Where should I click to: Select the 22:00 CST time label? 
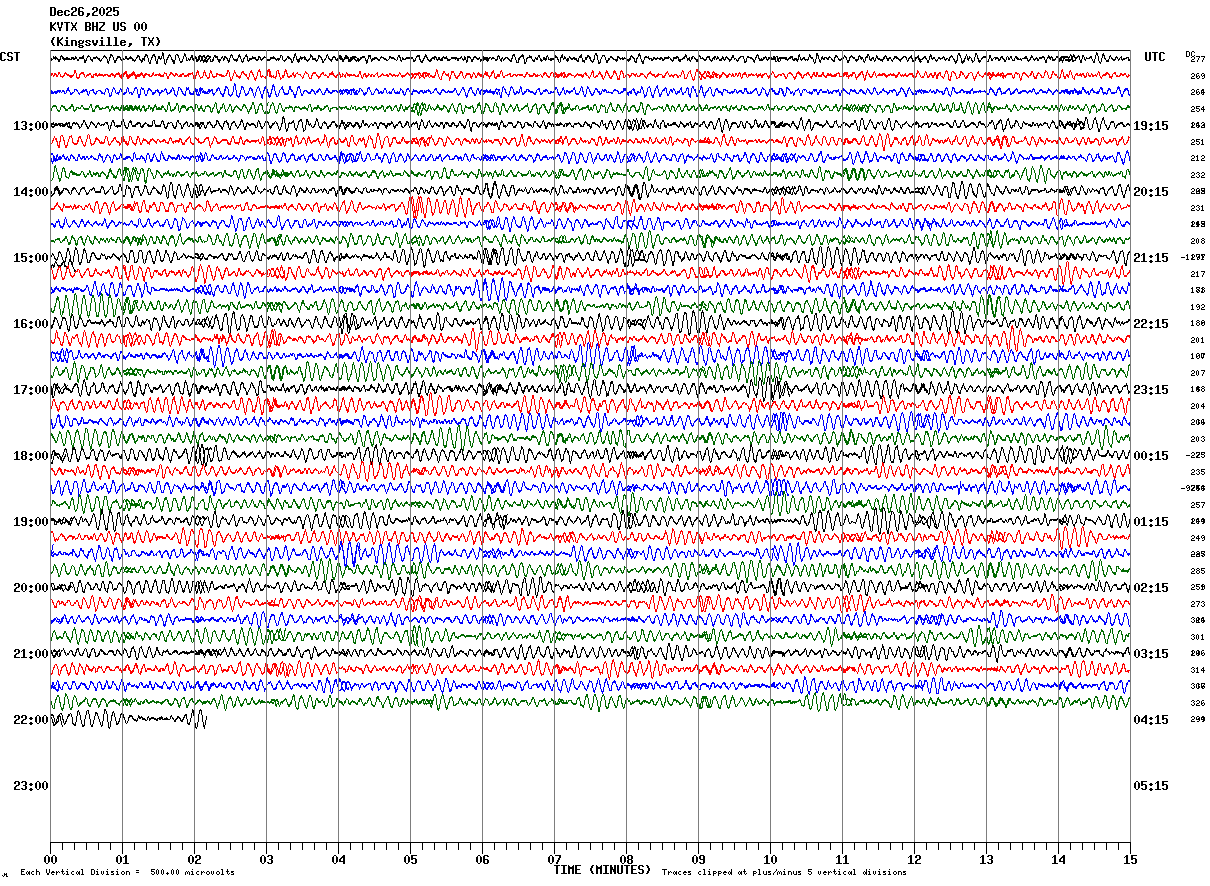click(30, 720)
